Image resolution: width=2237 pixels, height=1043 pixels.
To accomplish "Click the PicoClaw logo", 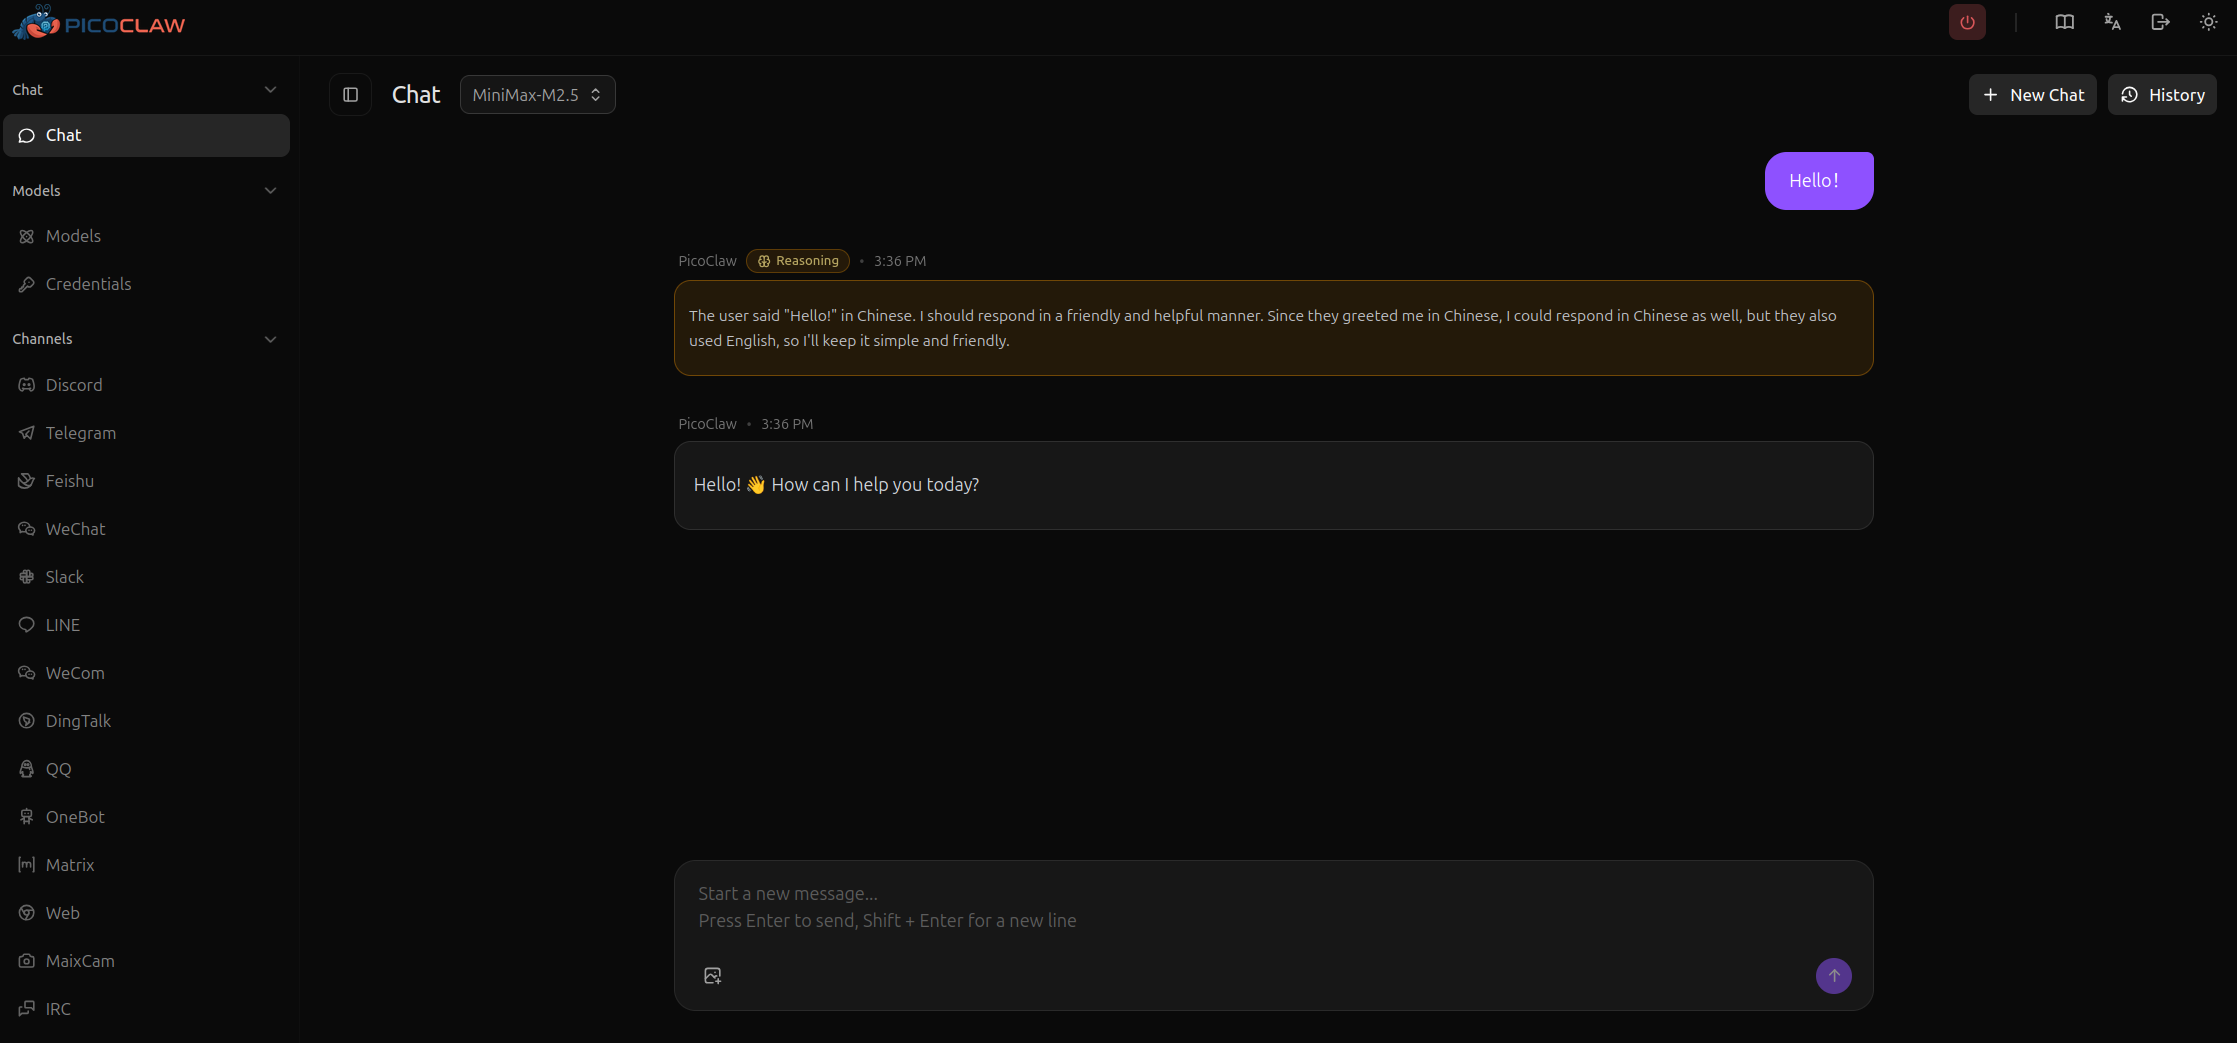I will coord(98,24).
